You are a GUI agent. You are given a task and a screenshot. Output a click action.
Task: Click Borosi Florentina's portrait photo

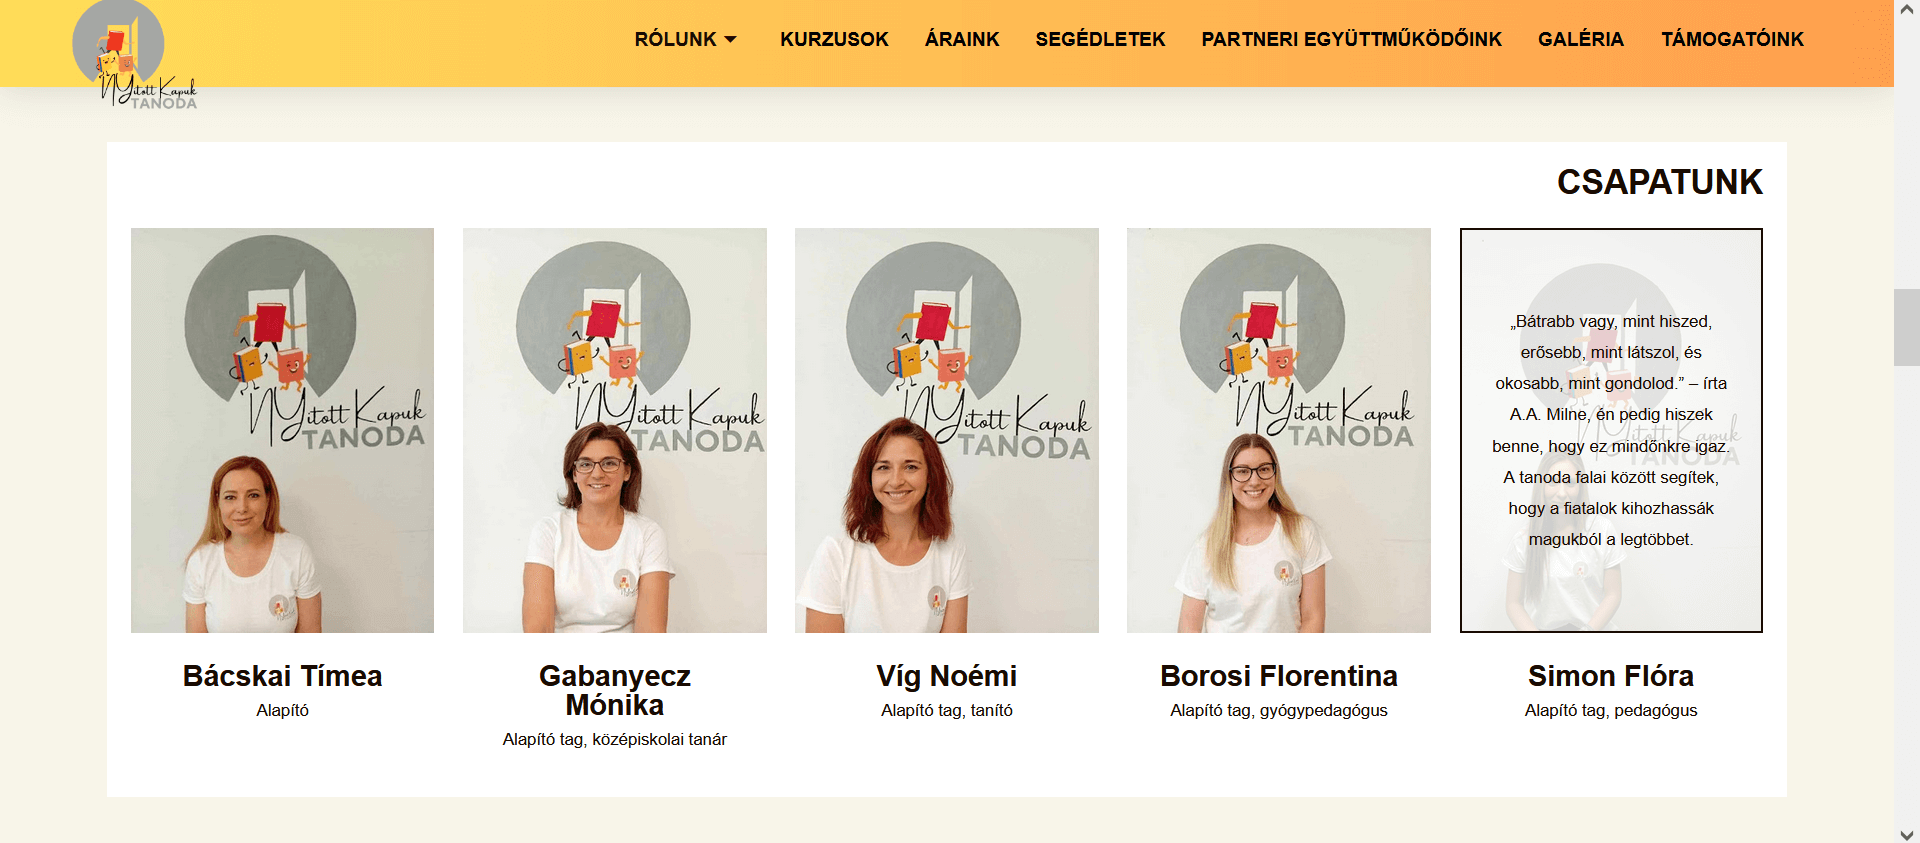click(1279, 430)
